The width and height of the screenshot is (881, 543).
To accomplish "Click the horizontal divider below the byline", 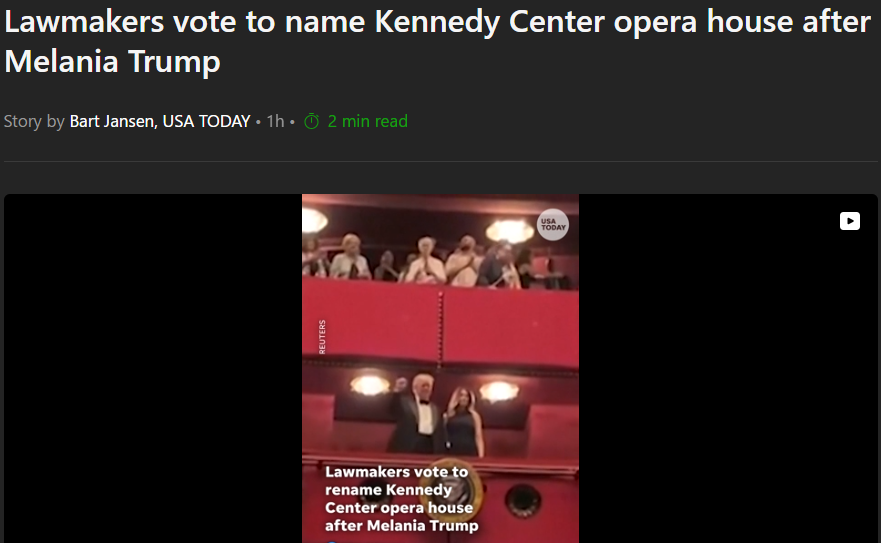I will pos(440,161).
